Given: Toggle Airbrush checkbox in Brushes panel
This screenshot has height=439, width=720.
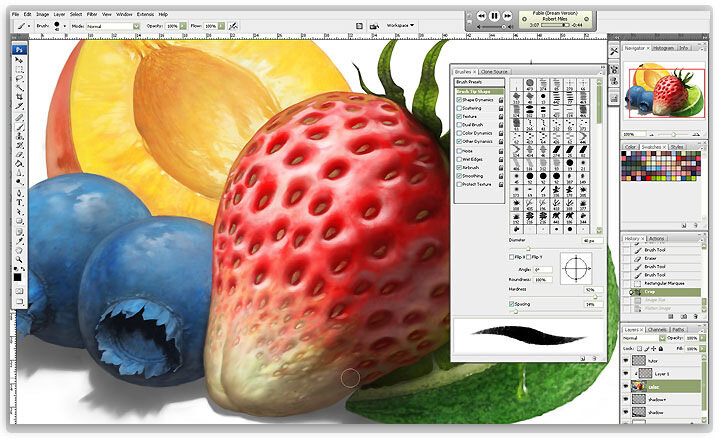Looking at the screenshot, I should point(459,168).
